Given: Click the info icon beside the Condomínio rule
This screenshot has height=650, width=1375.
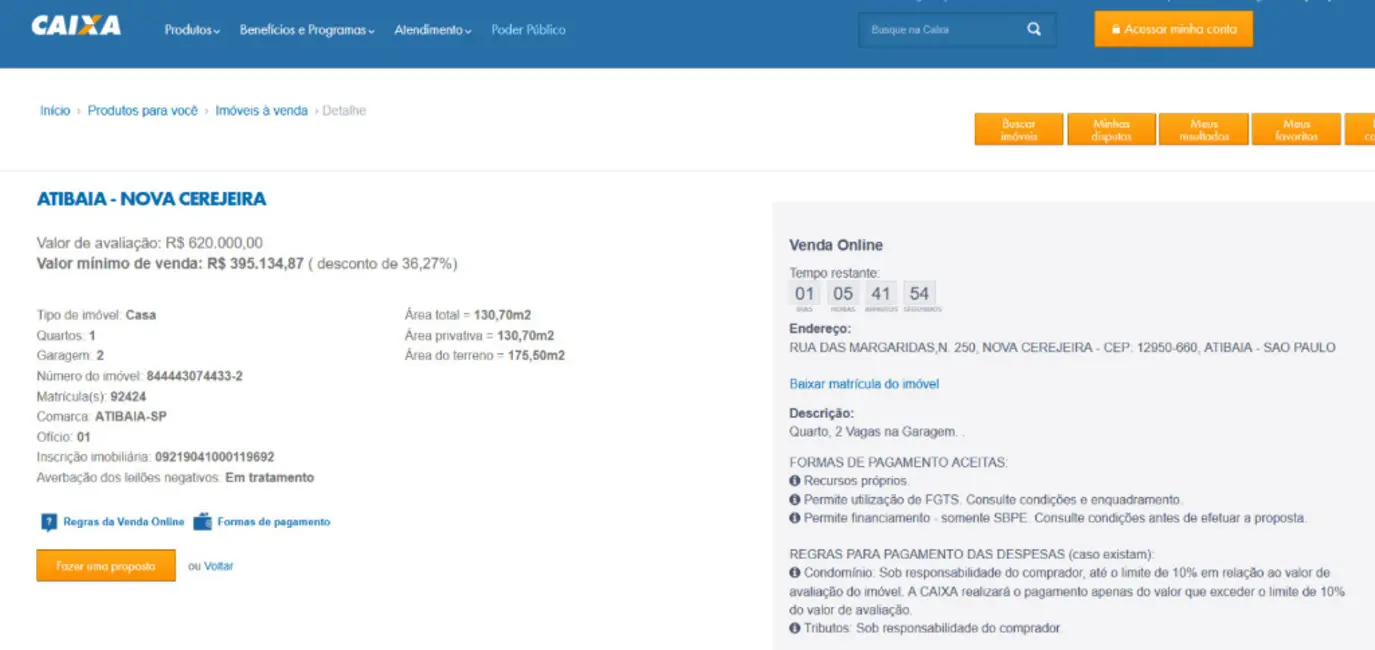Looking at the screenshot, I should 795,573.
